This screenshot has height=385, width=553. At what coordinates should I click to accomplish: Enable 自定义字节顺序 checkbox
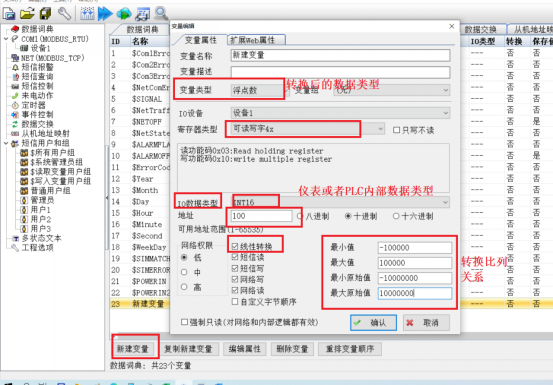[235, 302]
